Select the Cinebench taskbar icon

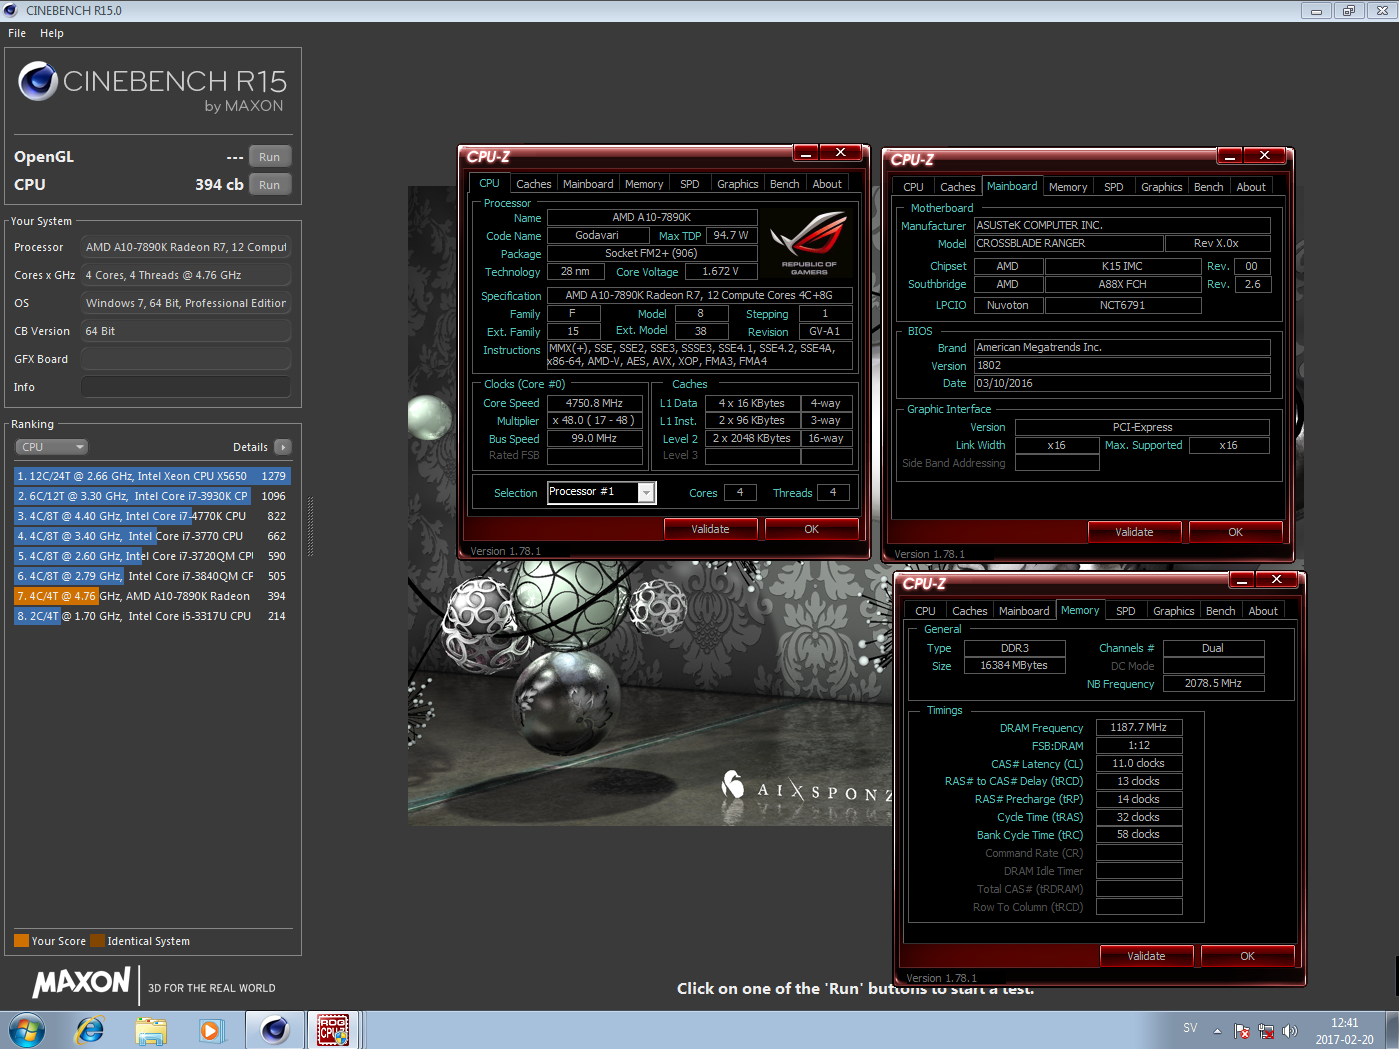pyautogui.click(x=274, y=1030)
